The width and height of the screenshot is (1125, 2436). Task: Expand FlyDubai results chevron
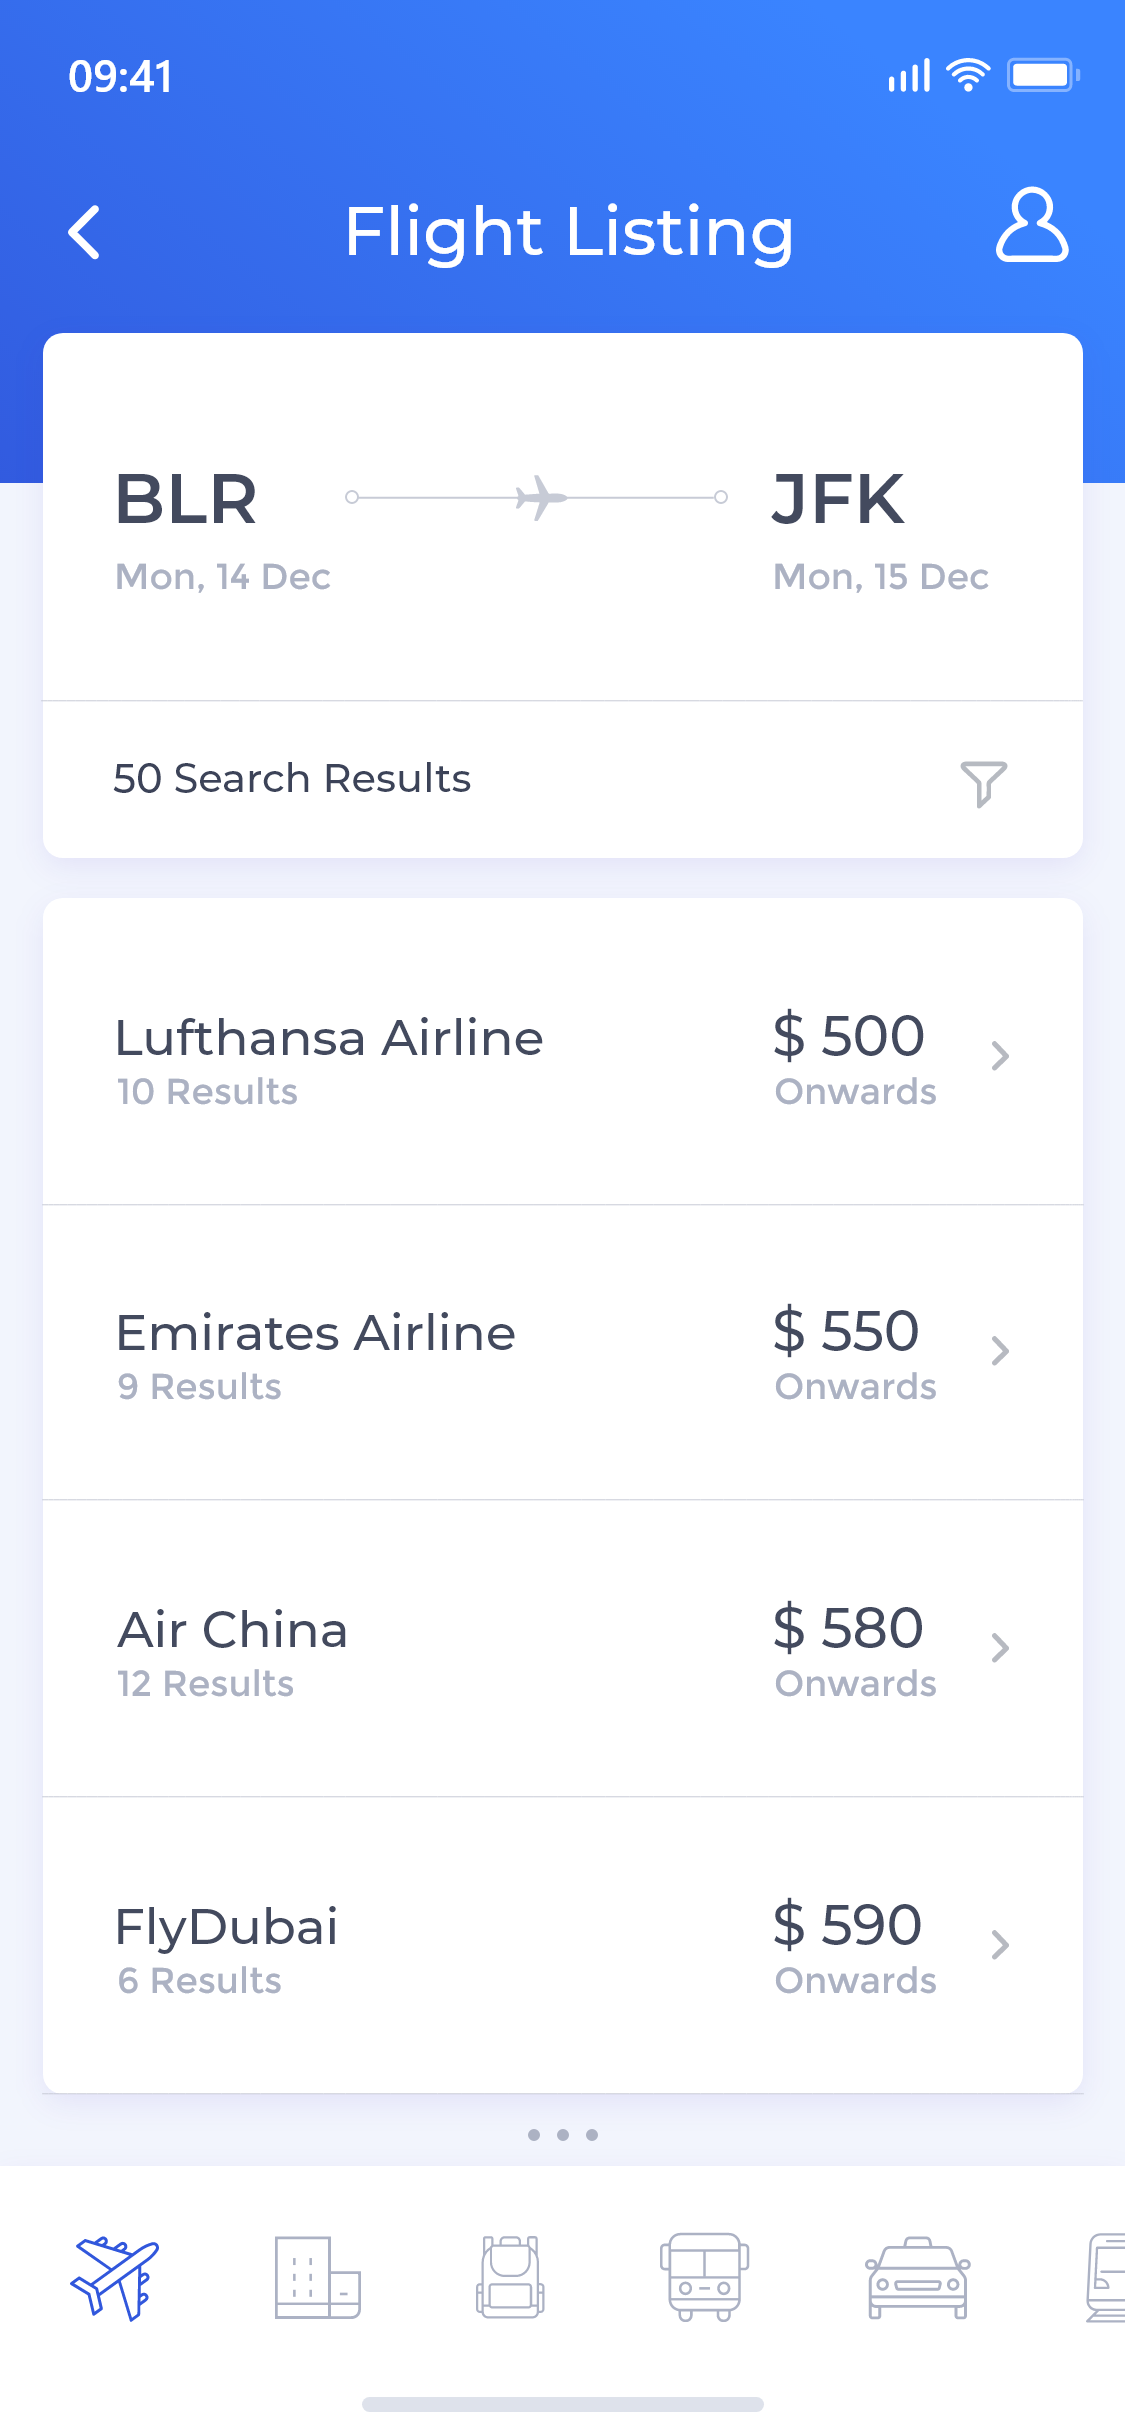click(x=1000, y=1945)
